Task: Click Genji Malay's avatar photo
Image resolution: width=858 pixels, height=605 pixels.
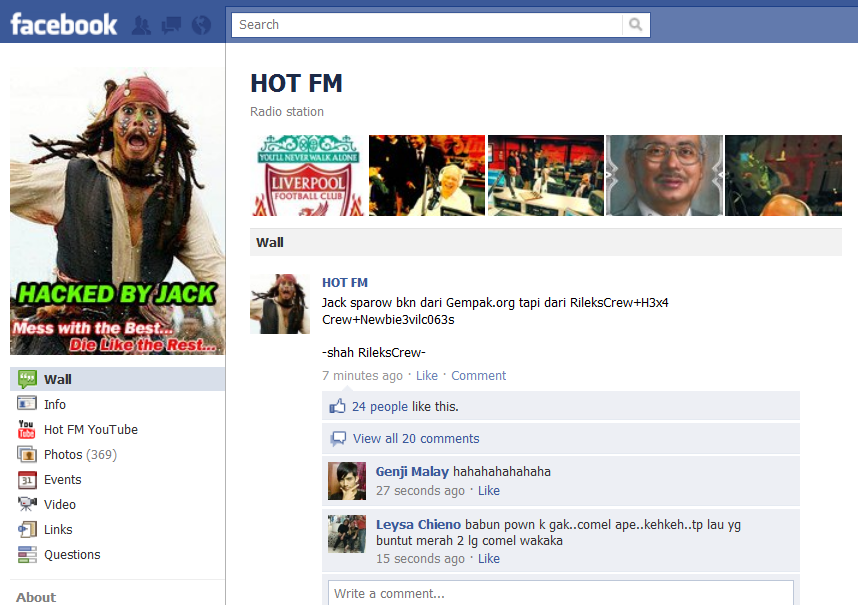Action: click(x=347, y=481)
